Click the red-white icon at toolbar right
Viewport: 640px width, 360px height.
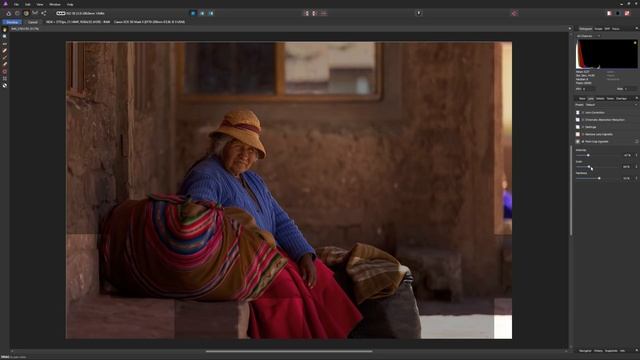pyautogui.click(x=609, y=13)
